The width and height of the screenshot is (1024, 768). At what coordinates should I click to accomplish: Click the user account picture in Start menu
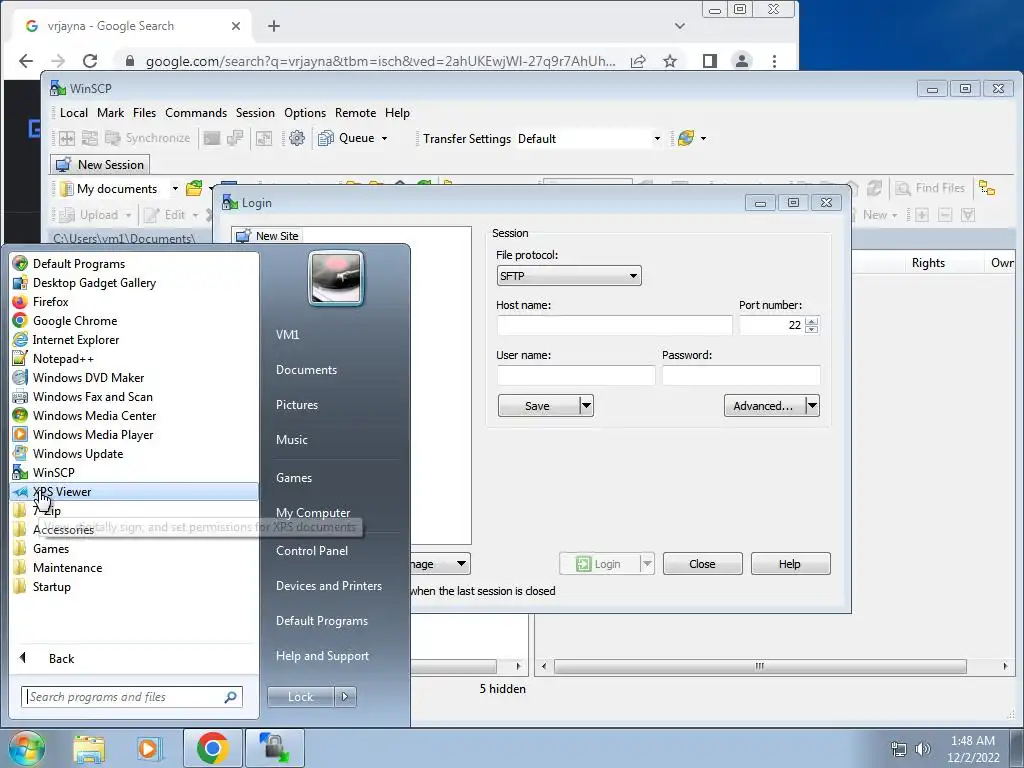click(x=336, y=279)
